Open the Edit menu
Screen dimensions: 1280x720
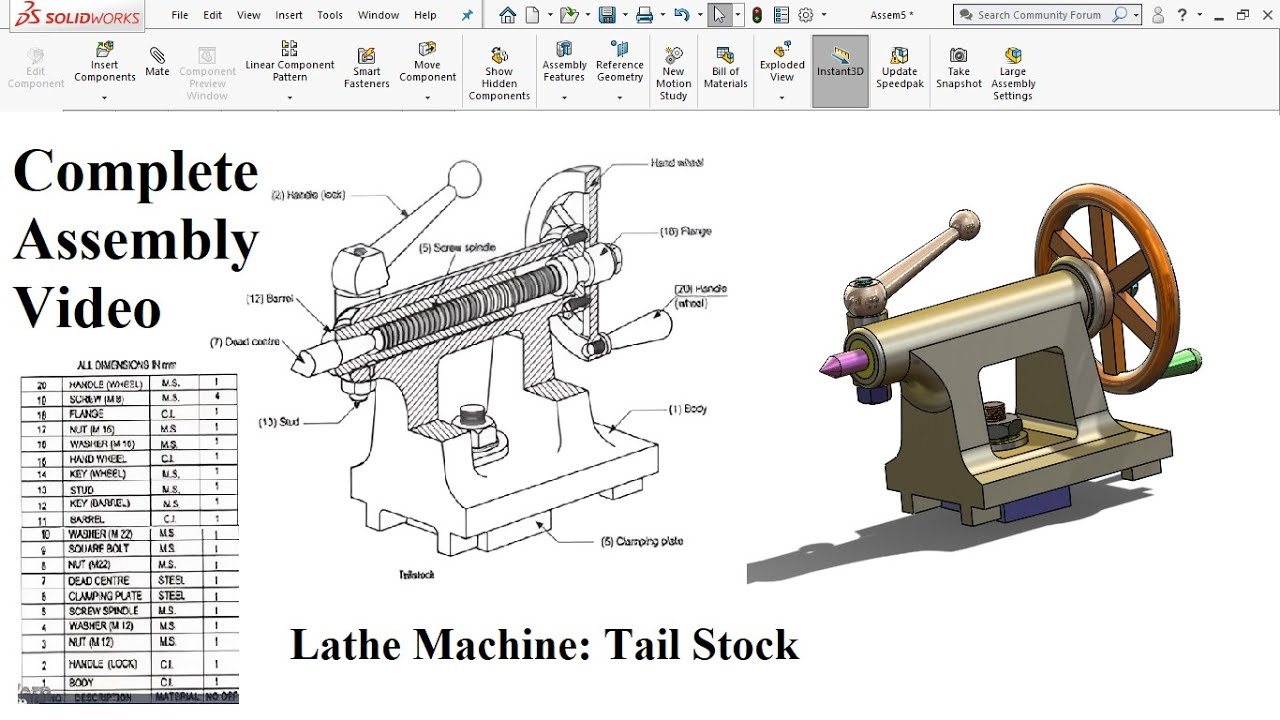(x=213, y=15)
